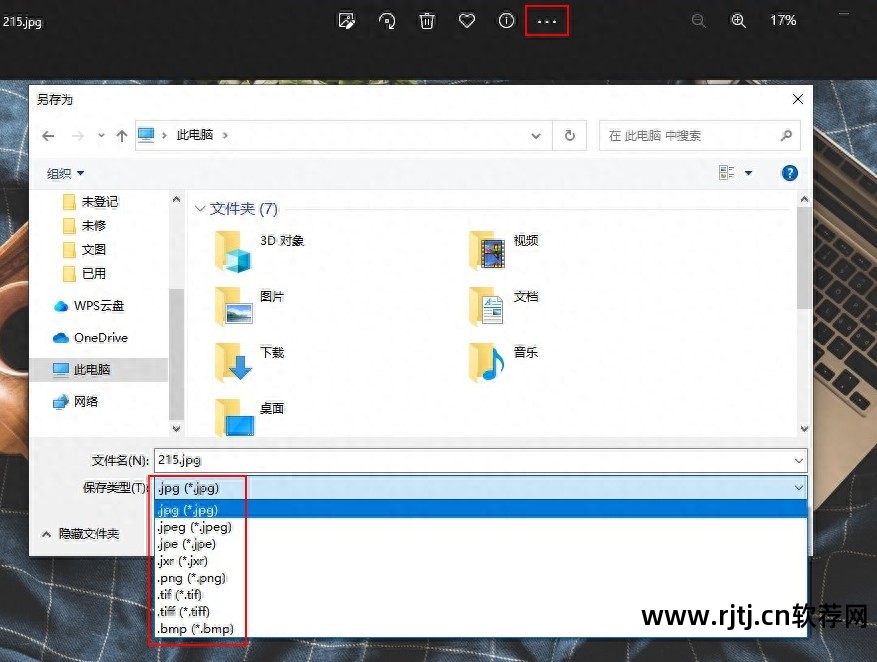The image size is (877, 662).
Task: Open the three-dot more options menu
Action: (546, 21)
